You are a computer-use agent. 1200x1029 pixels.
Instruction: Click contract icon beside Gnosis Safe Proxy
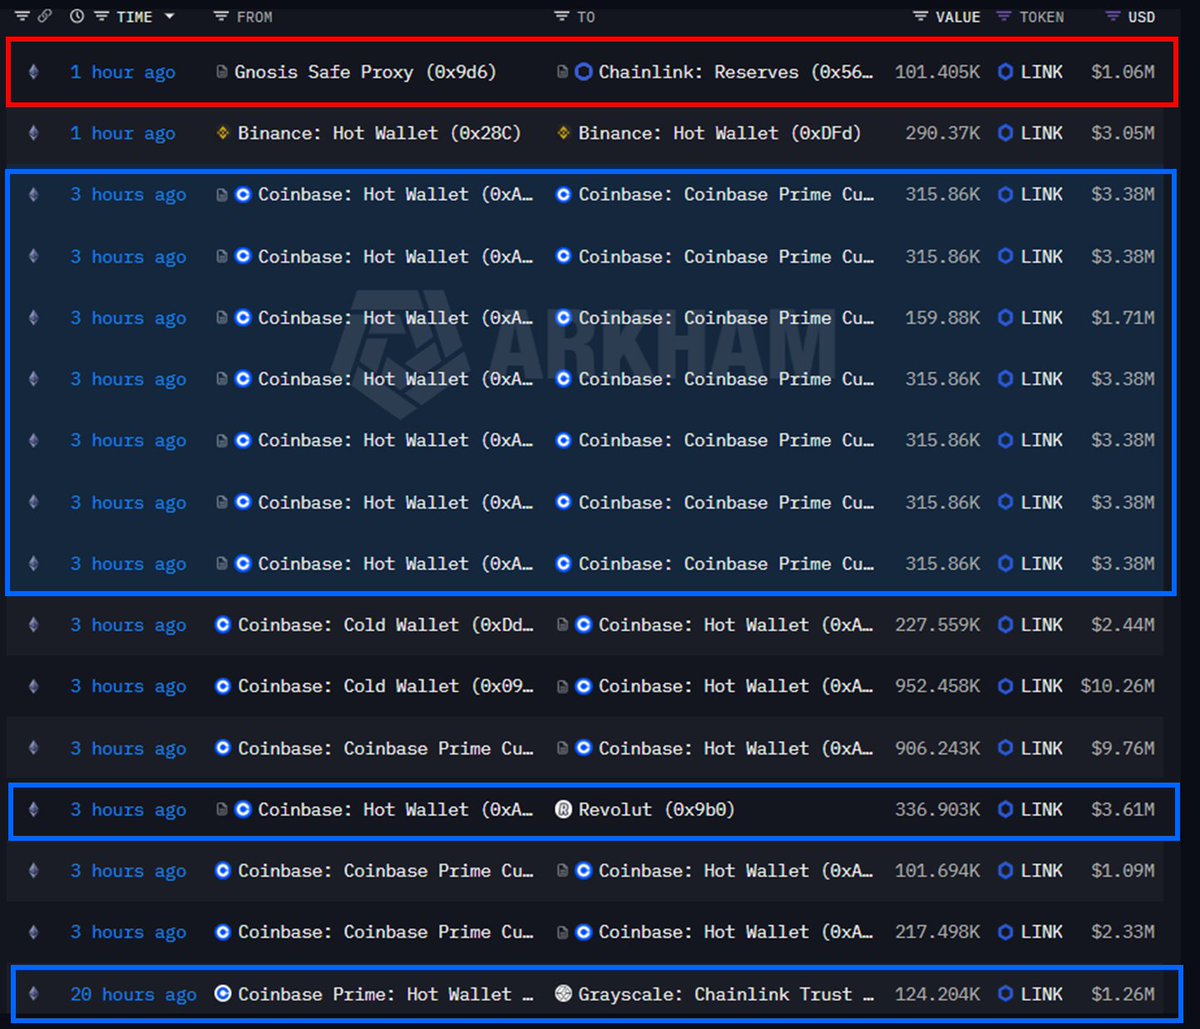coord(222,72)
